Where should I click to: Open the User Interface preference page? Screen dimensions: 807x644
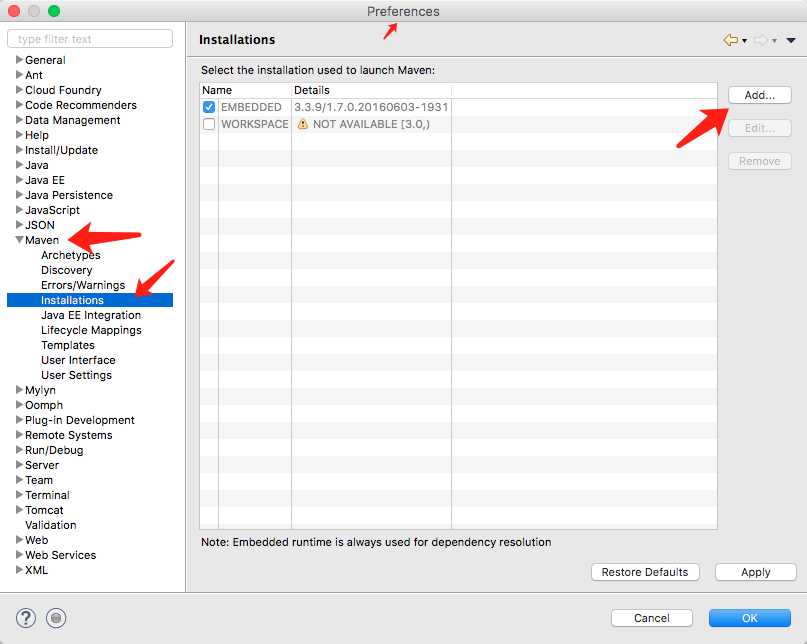(x=78, y=360)
